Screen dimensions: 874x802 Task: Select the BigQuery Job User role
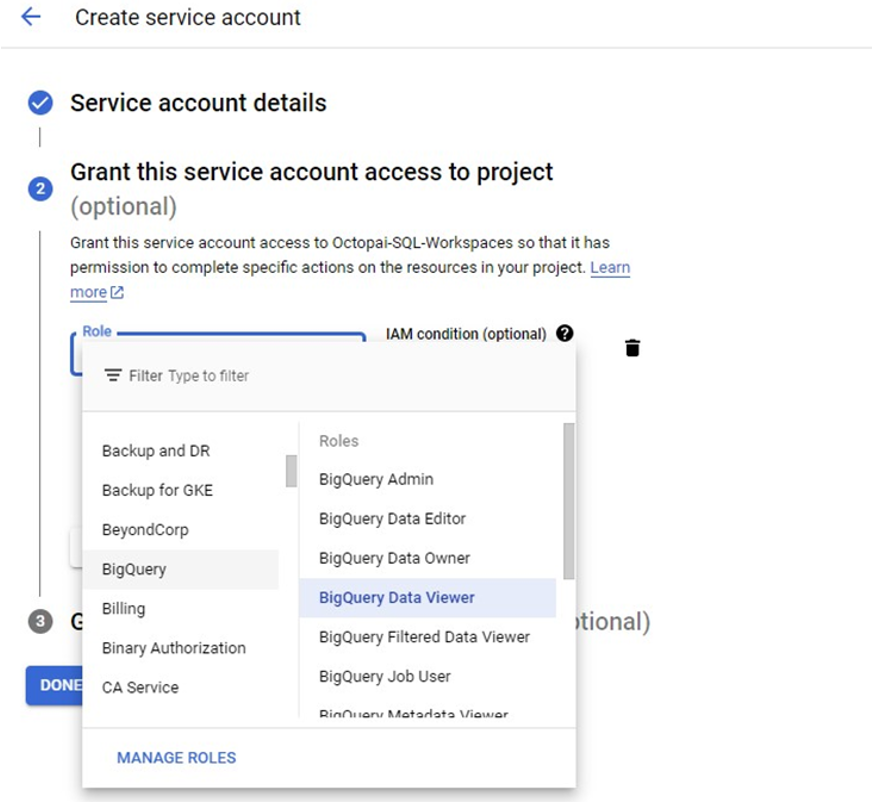[385, 677]
